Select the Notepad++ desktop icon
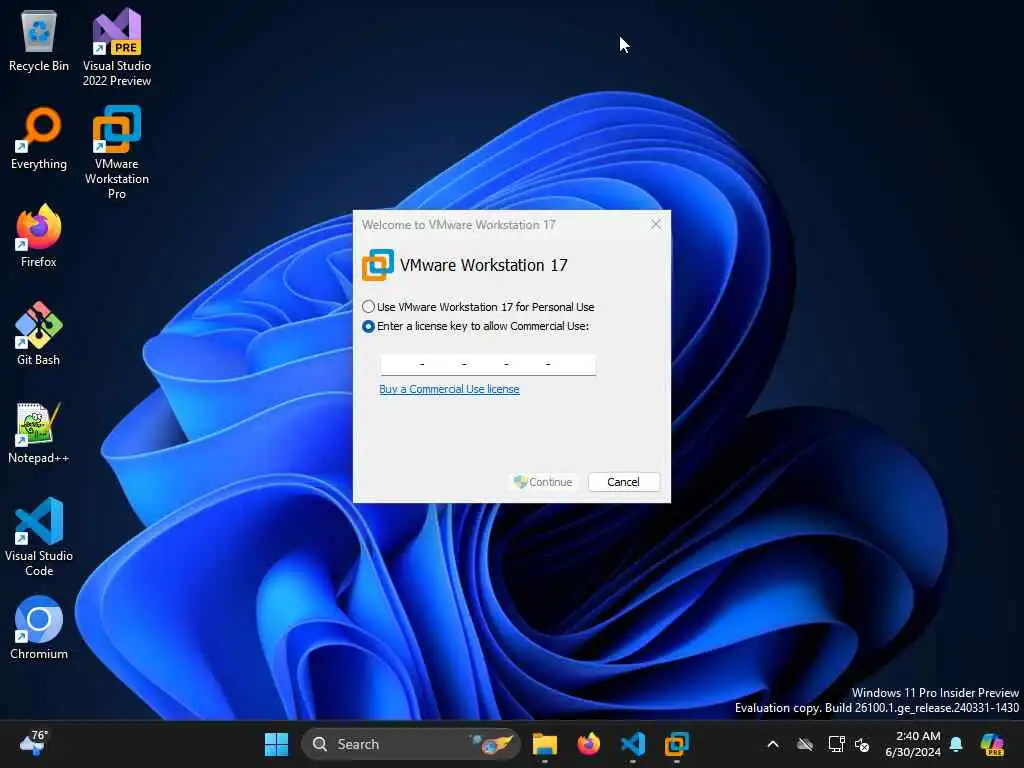This screenshot has width=1024, height=768. coord(39,432)
